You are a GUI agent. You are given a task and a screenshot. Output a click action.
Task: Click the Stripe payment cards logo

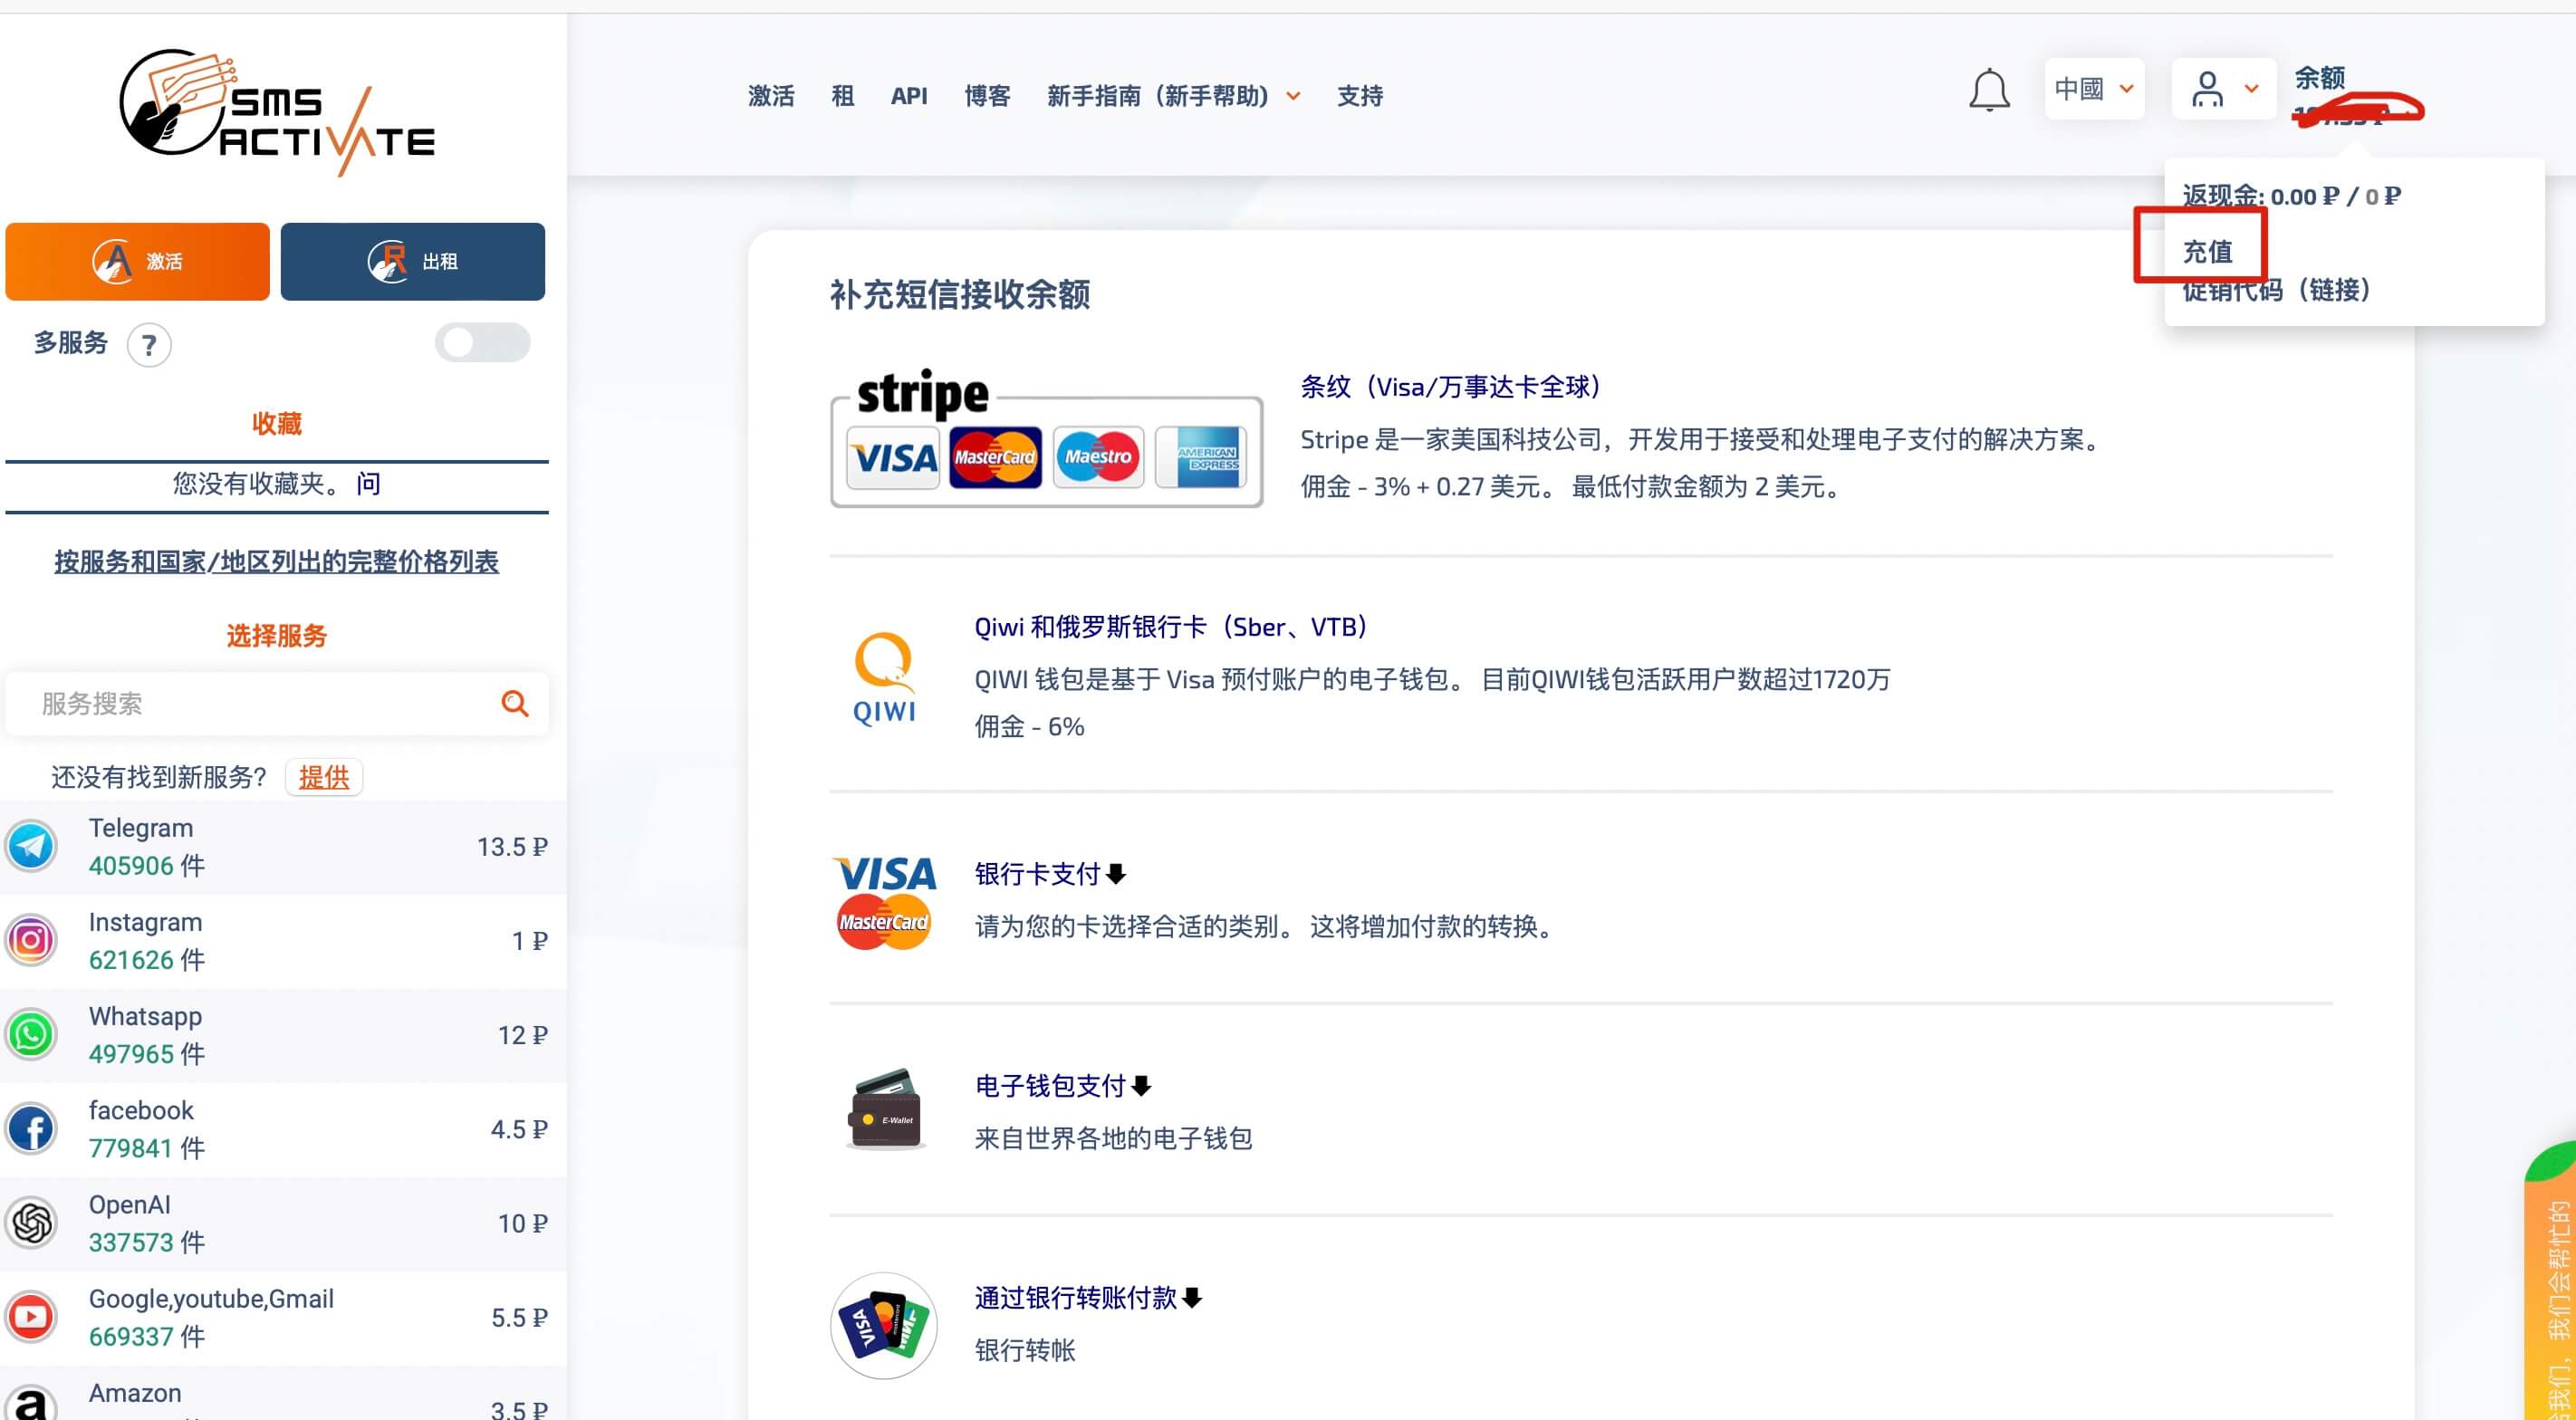[1046, 439]
